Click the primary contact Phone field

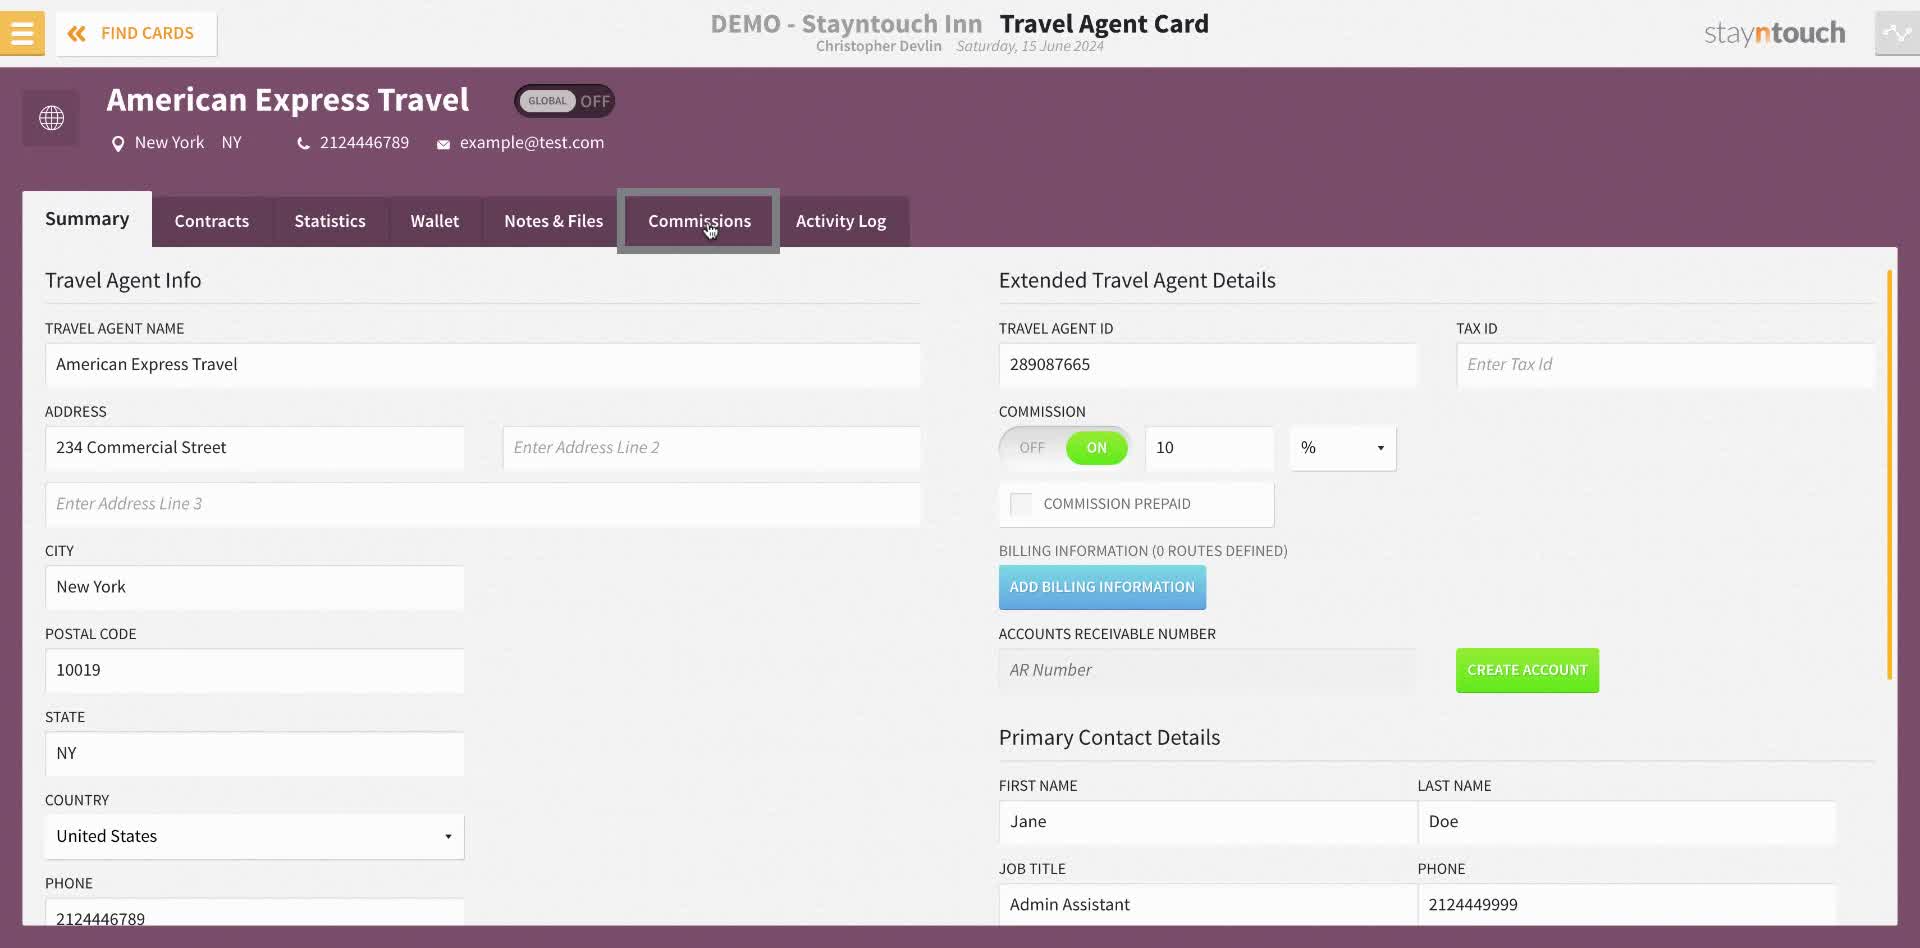pyautogui.click(x=1626, y=905)
